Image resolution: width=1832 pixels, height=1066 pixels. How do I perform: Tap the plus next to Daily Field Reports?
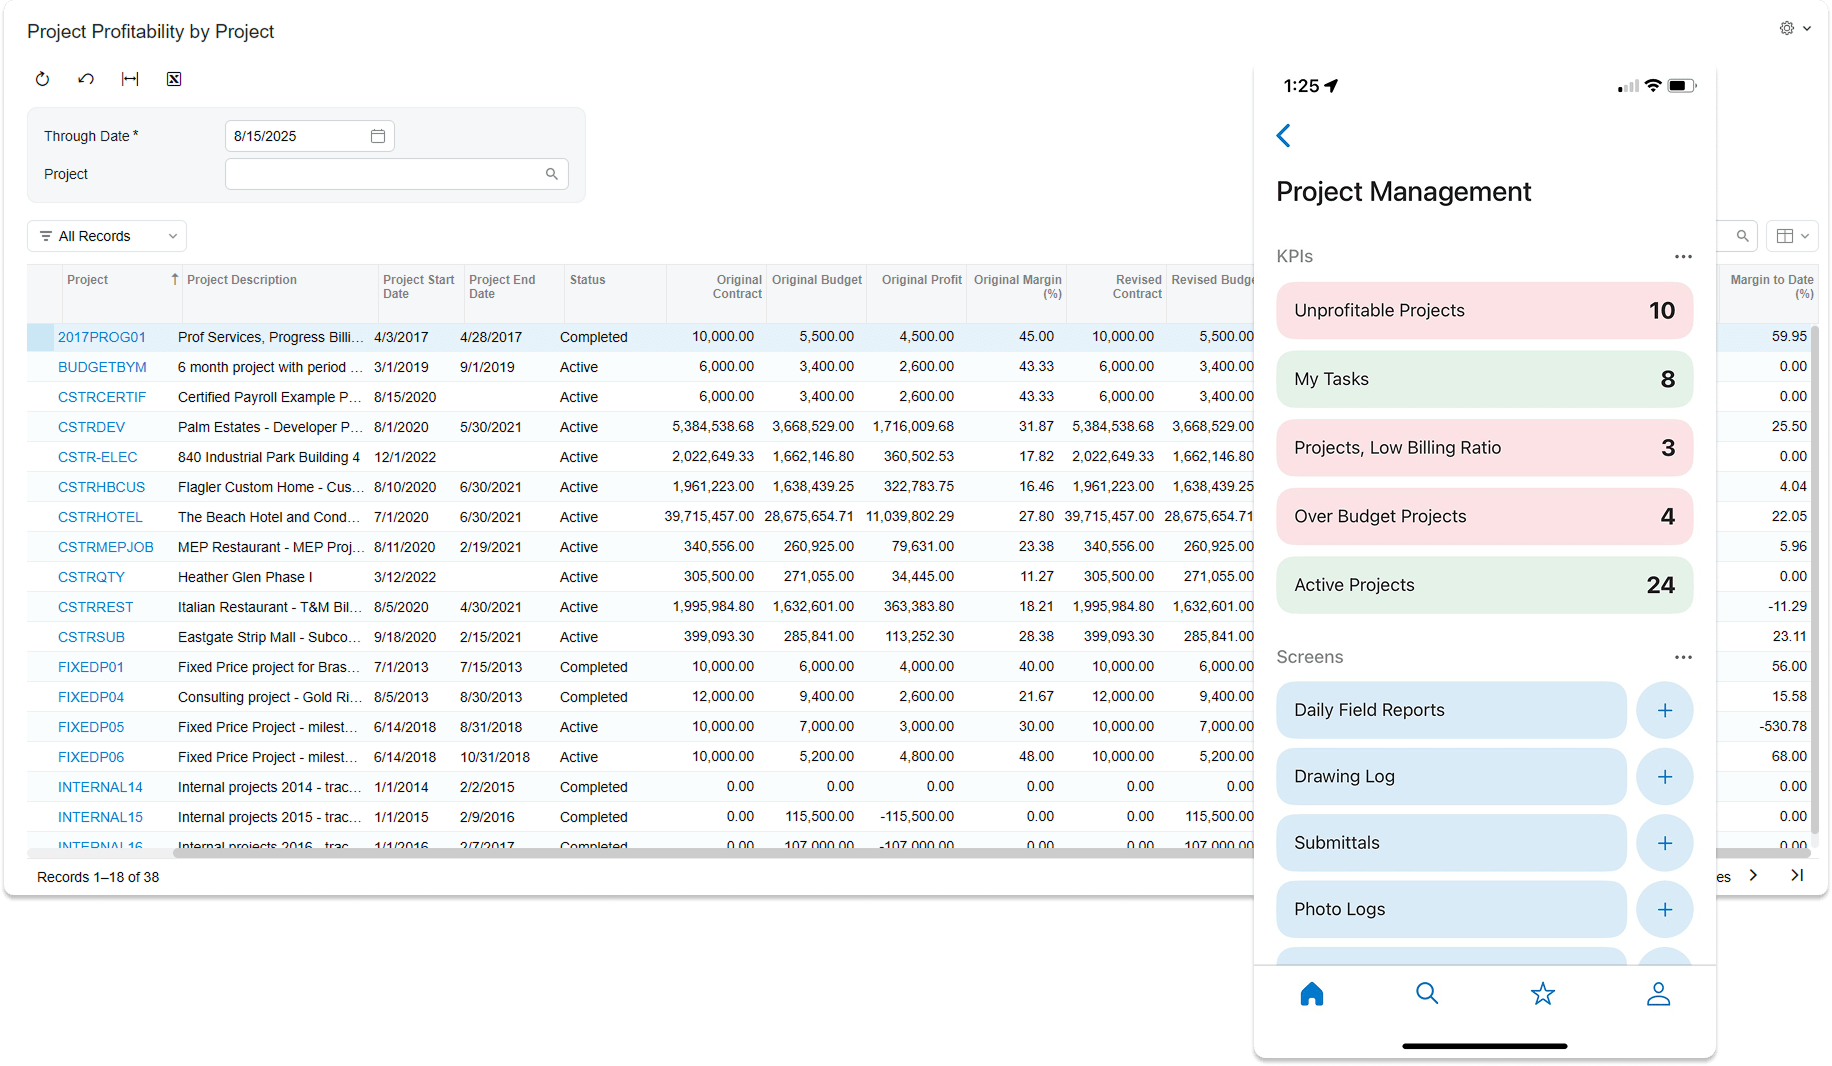click(1664, 710)
